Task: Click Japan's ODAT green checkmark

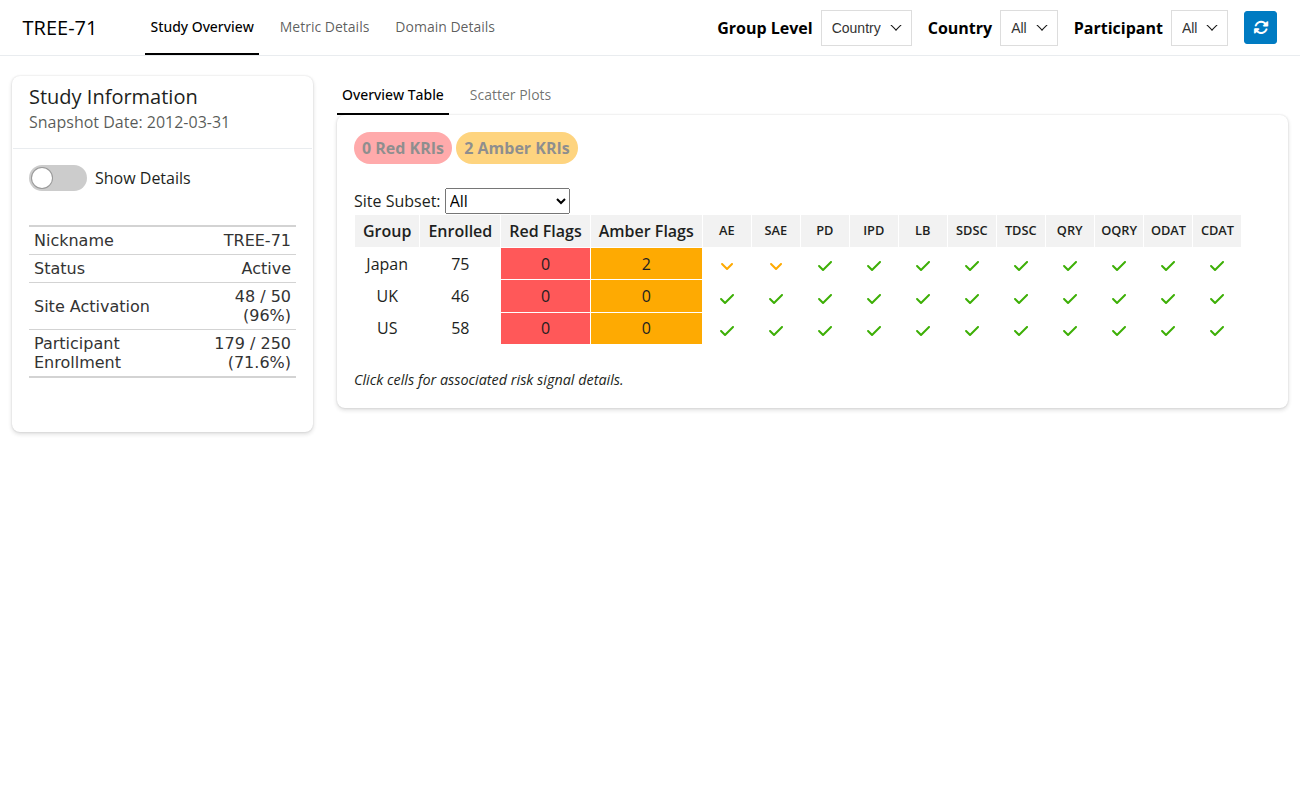Action: 1168,266
